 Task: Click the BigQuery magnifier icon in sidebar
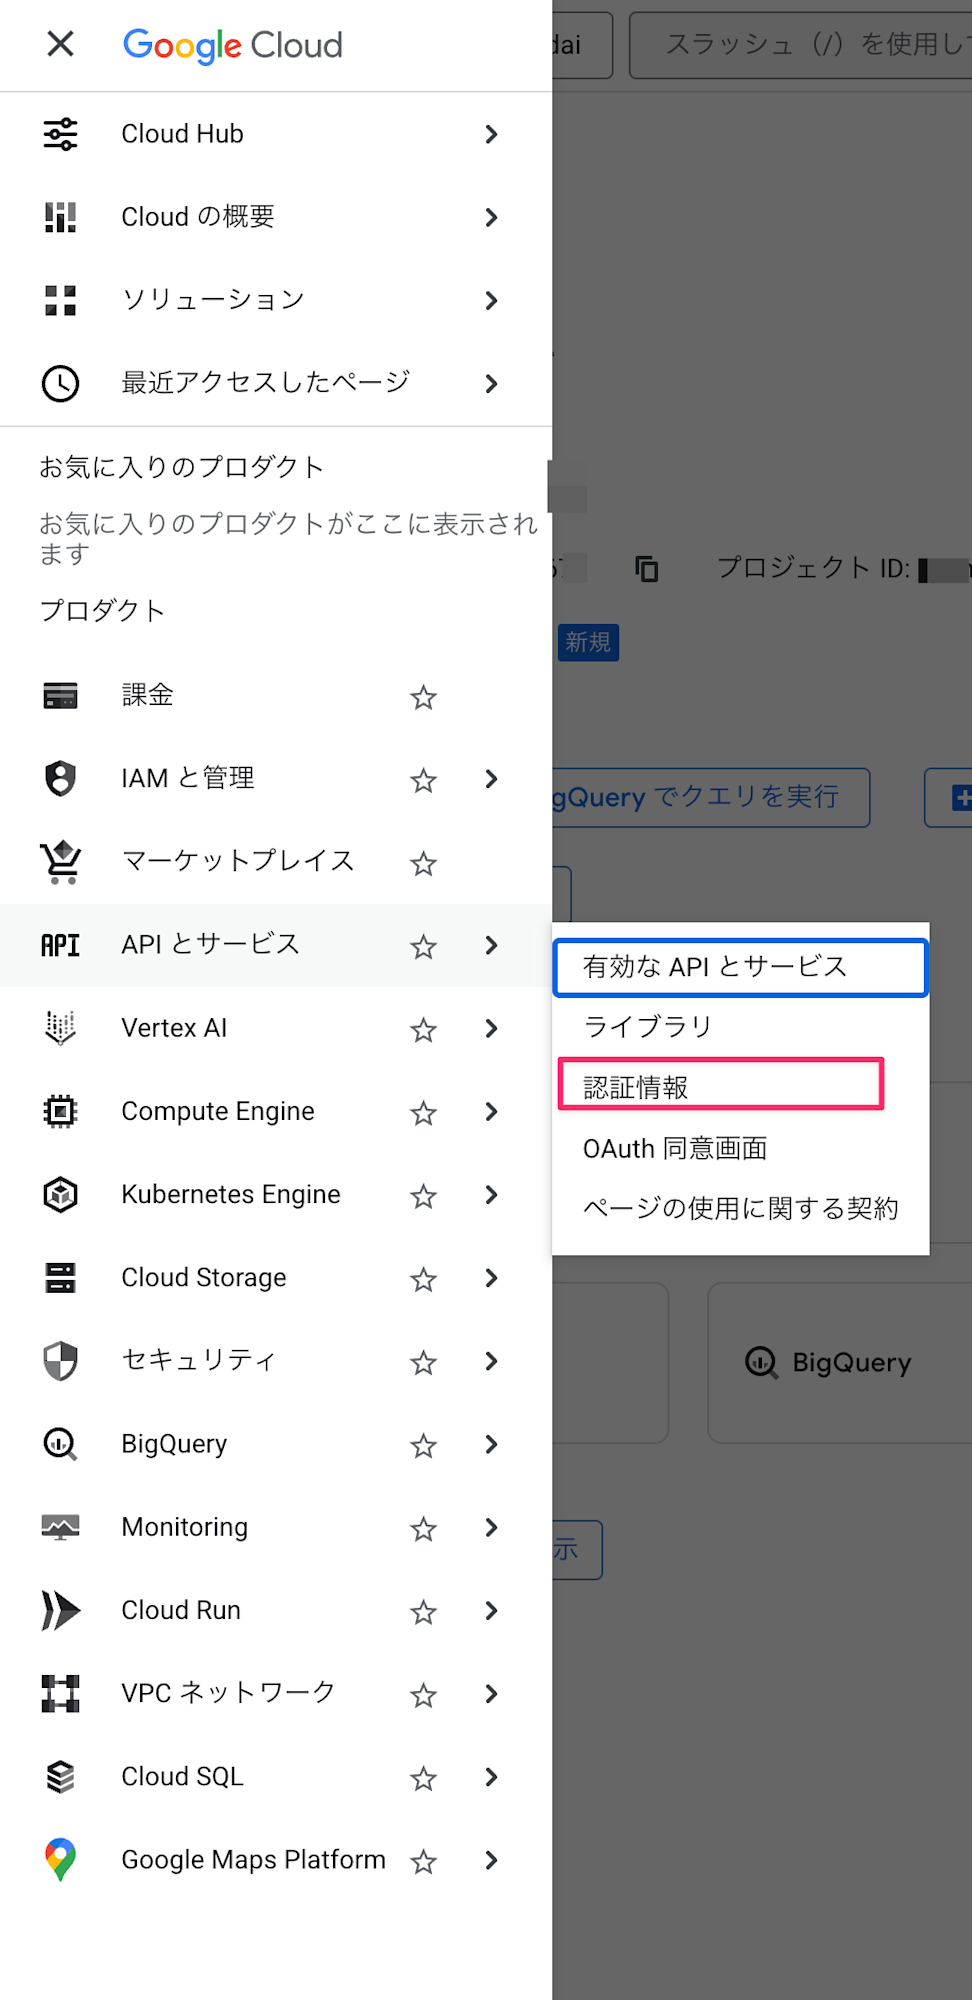(x=60, y=1444)
